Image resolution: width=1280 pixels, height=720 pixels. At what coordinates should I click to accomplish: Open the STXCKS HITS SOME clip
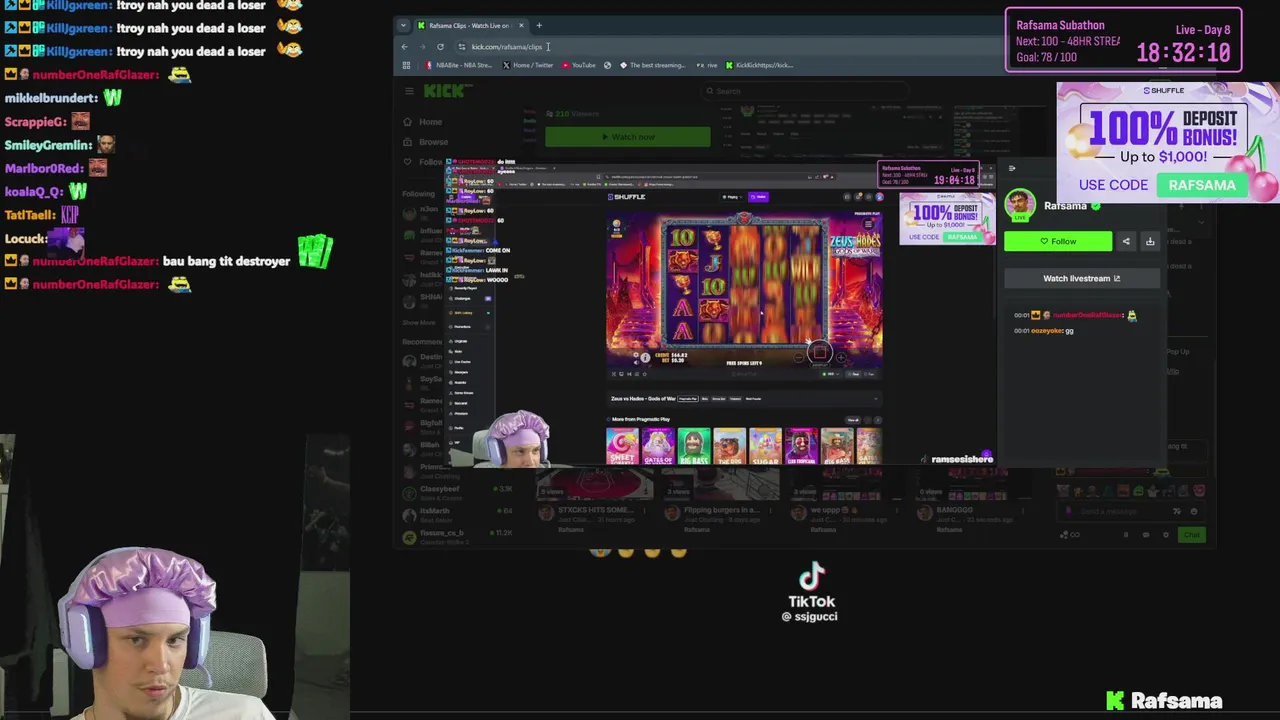[596, 510]
